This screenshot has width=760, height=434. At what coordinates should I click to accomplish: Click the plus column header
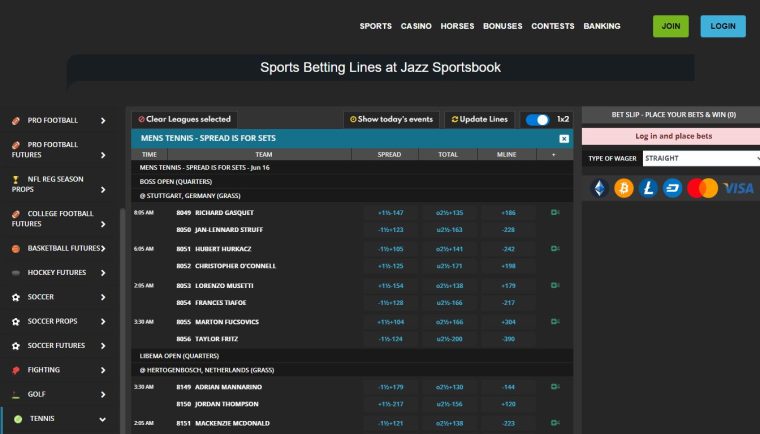click(554, 155)
